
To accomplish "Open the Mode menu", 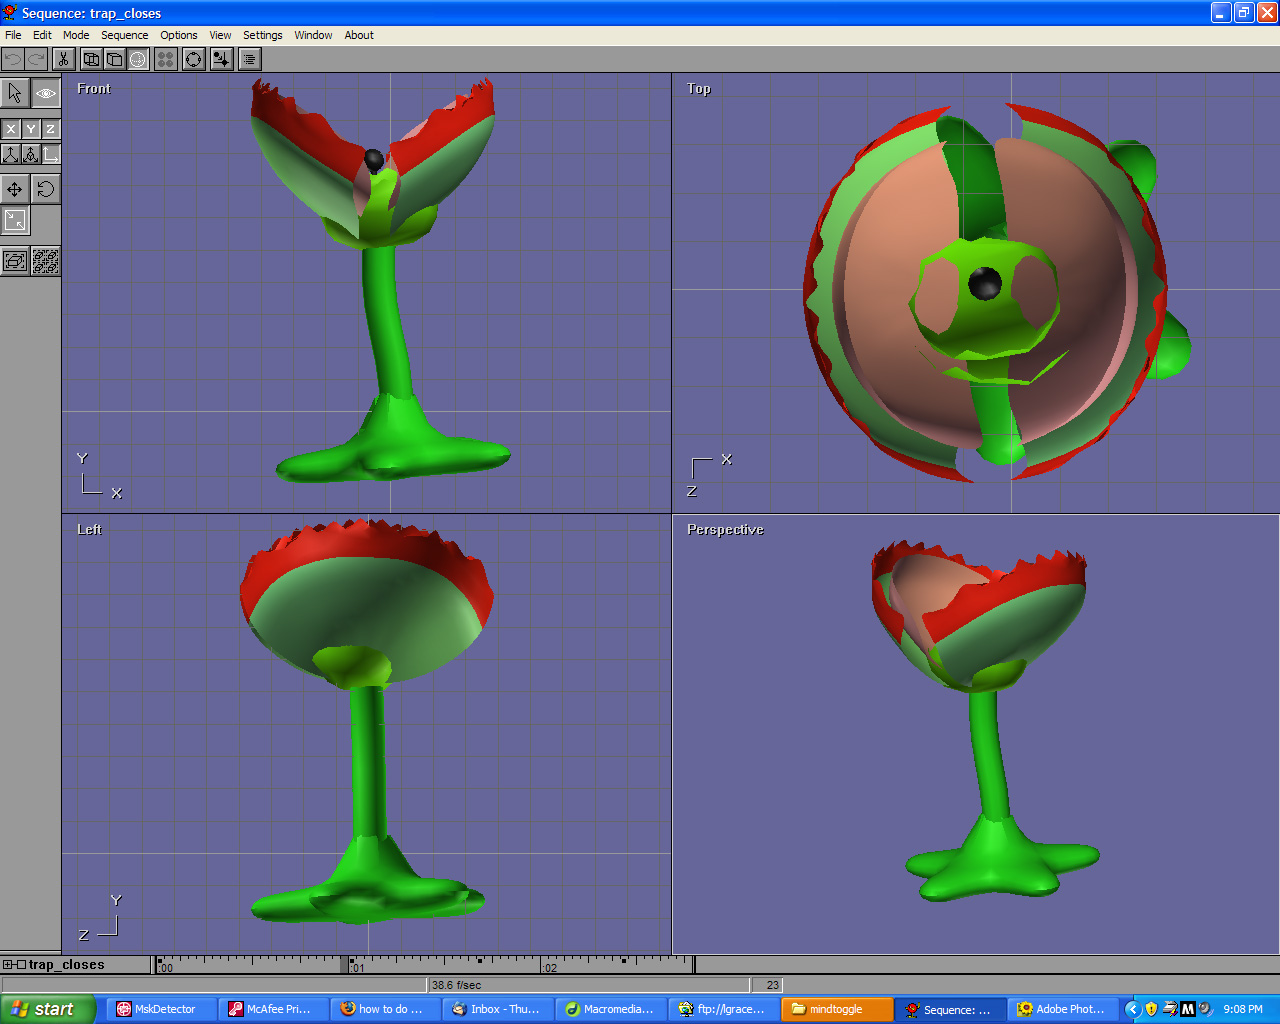I will [x=76, y=35].
